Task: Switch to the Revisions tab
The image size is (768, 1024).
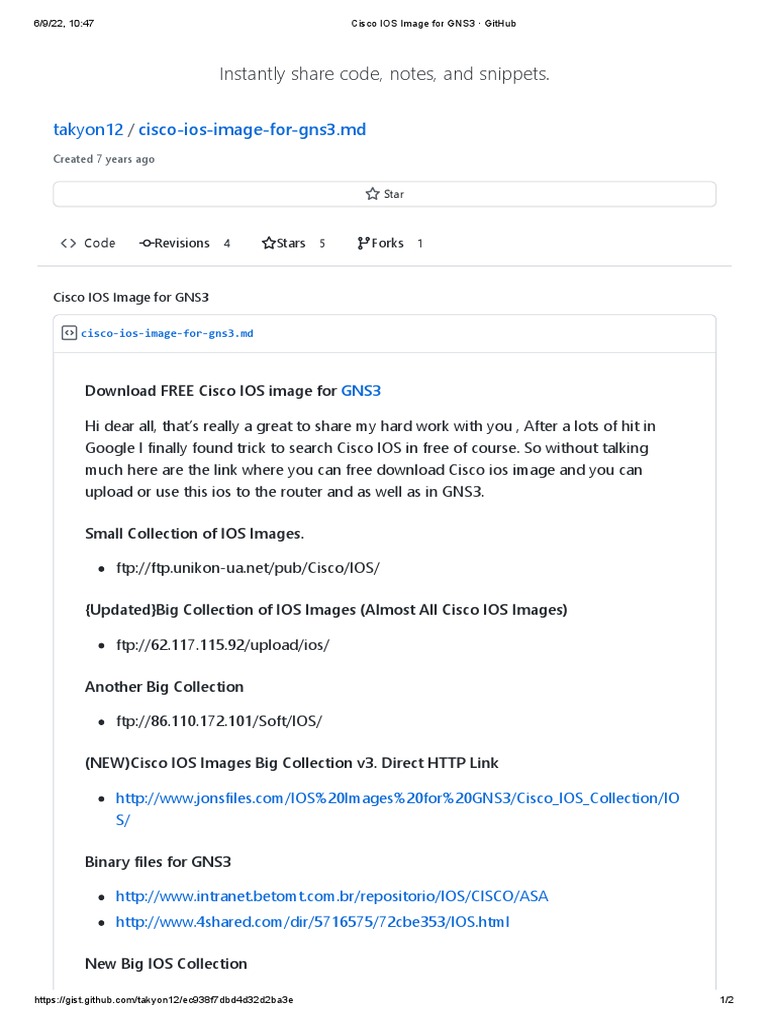Action: [182, 243]
